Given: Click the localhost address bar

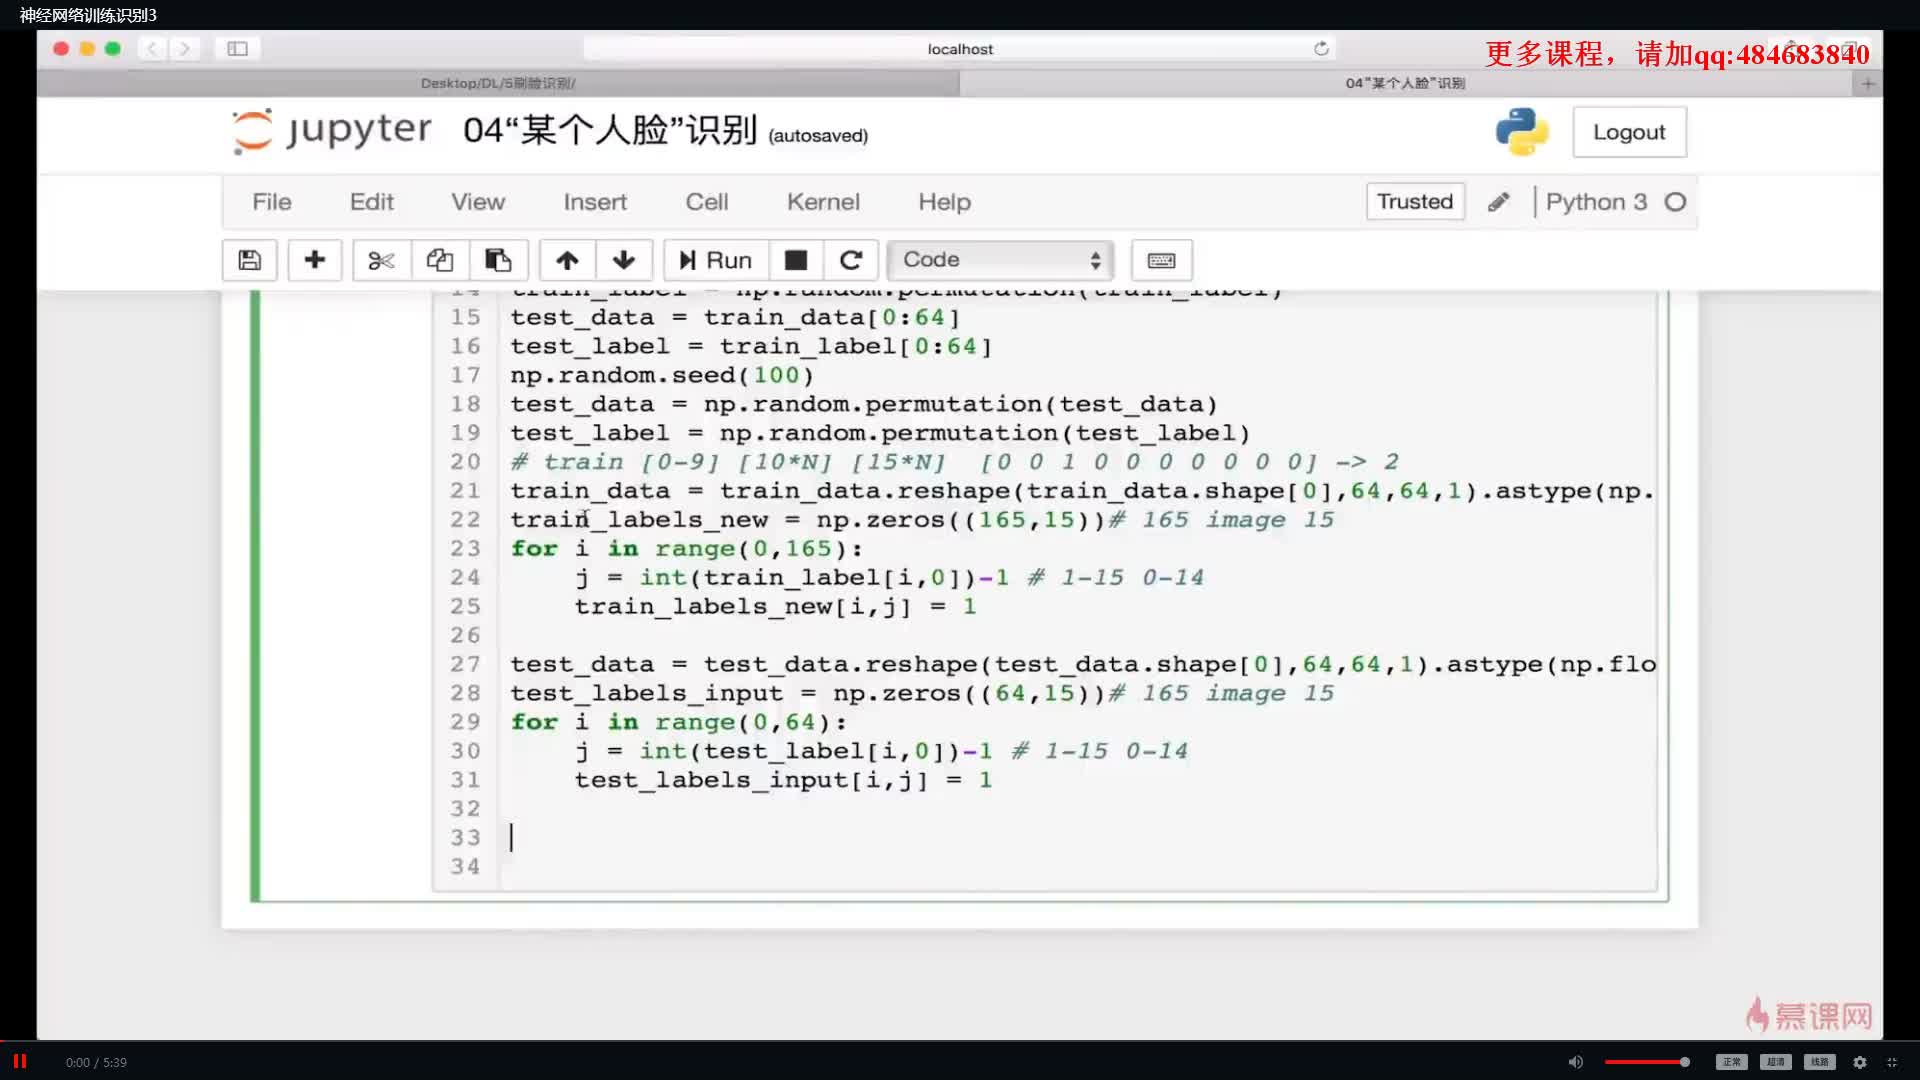Looking at the screenshot, I should click(x=959, y=48).
